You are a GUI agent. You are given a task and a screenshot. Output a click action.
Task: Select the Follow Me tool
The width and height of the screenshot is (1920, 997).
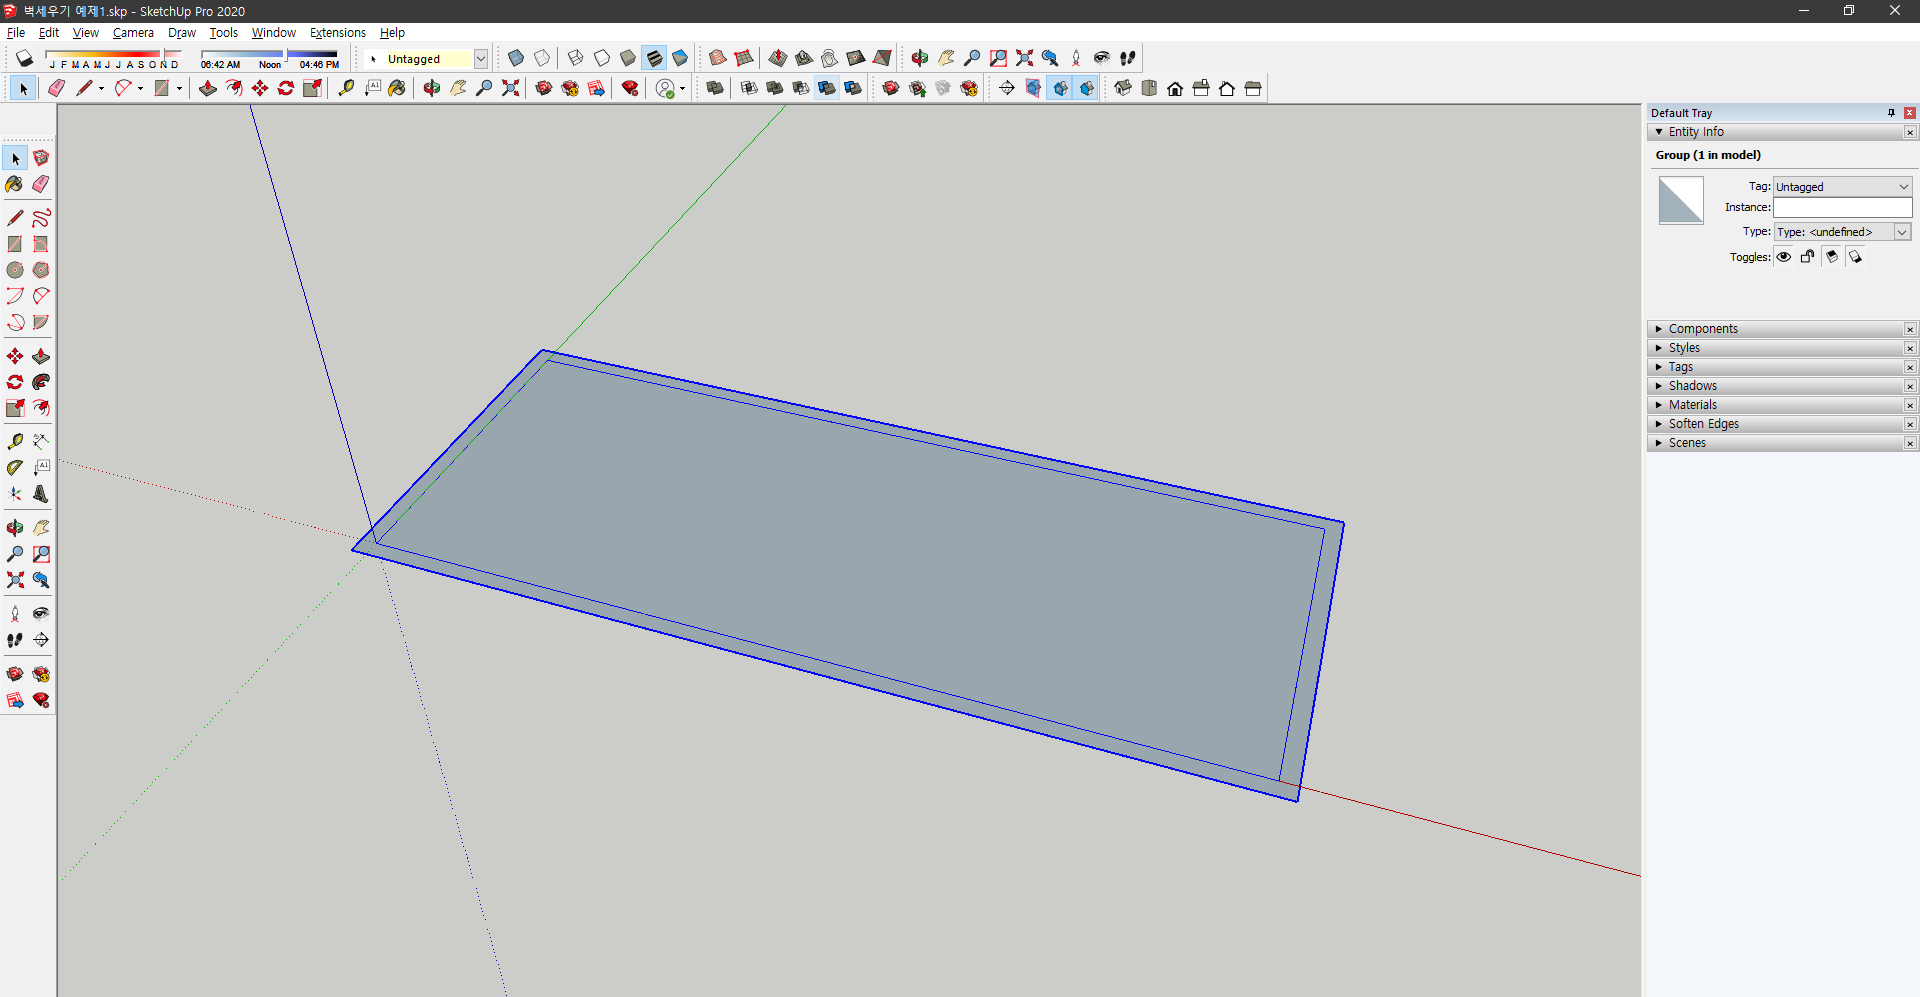(x=41, y=382)
